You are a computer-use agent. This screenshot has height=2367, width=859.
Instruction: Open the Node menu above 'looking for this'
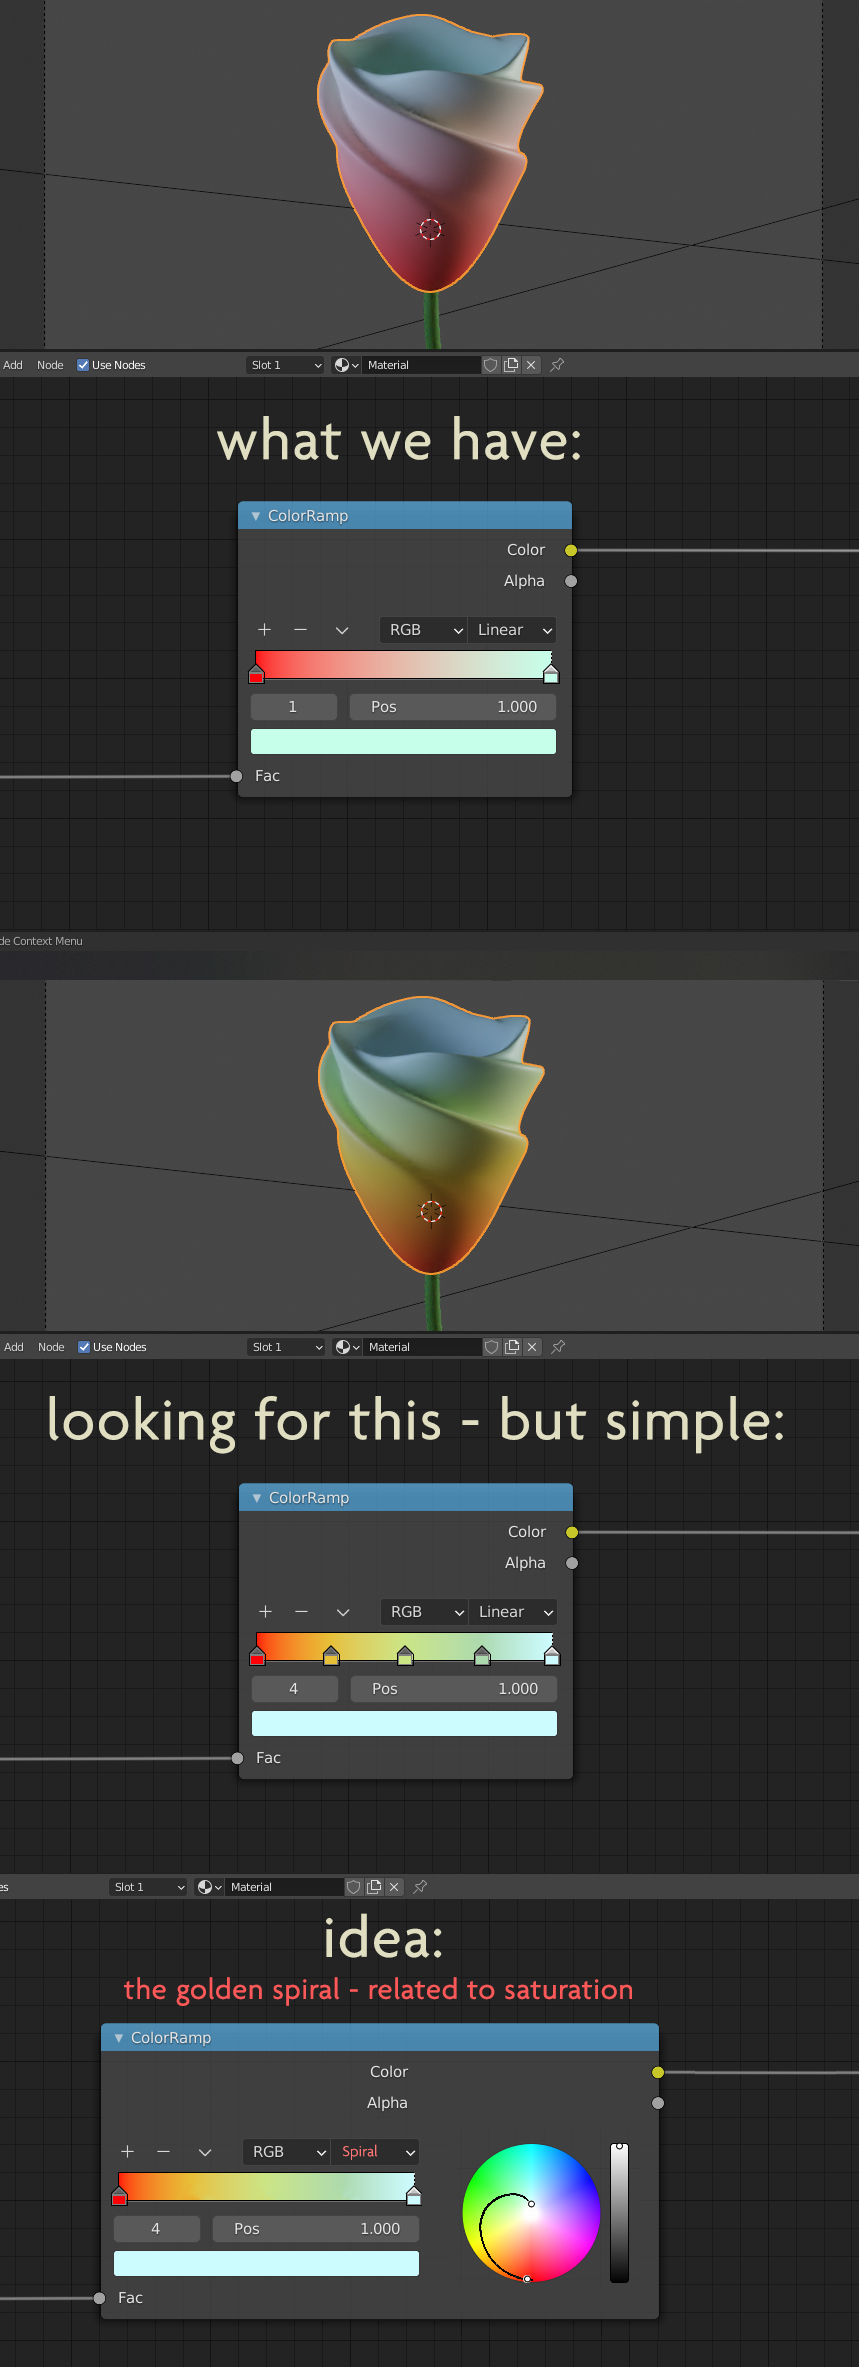point(51,1347)
